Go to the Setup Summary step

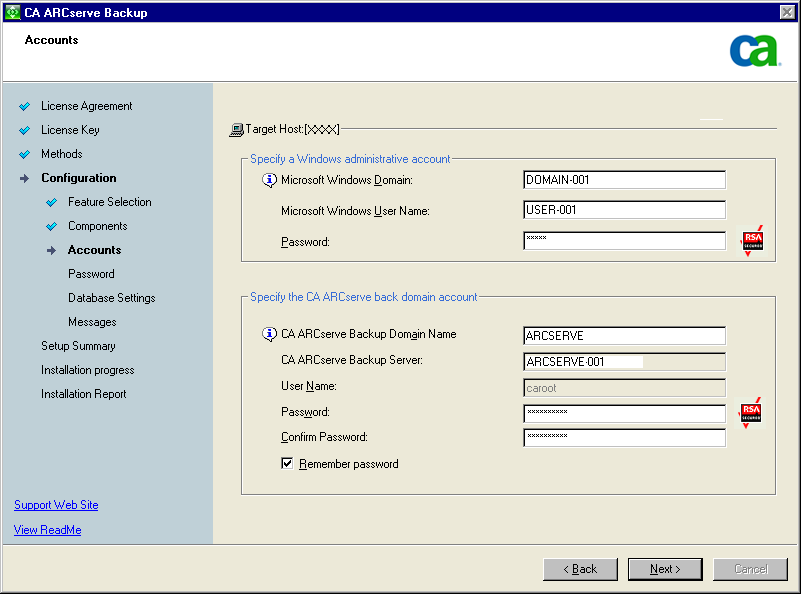(78, 346)
